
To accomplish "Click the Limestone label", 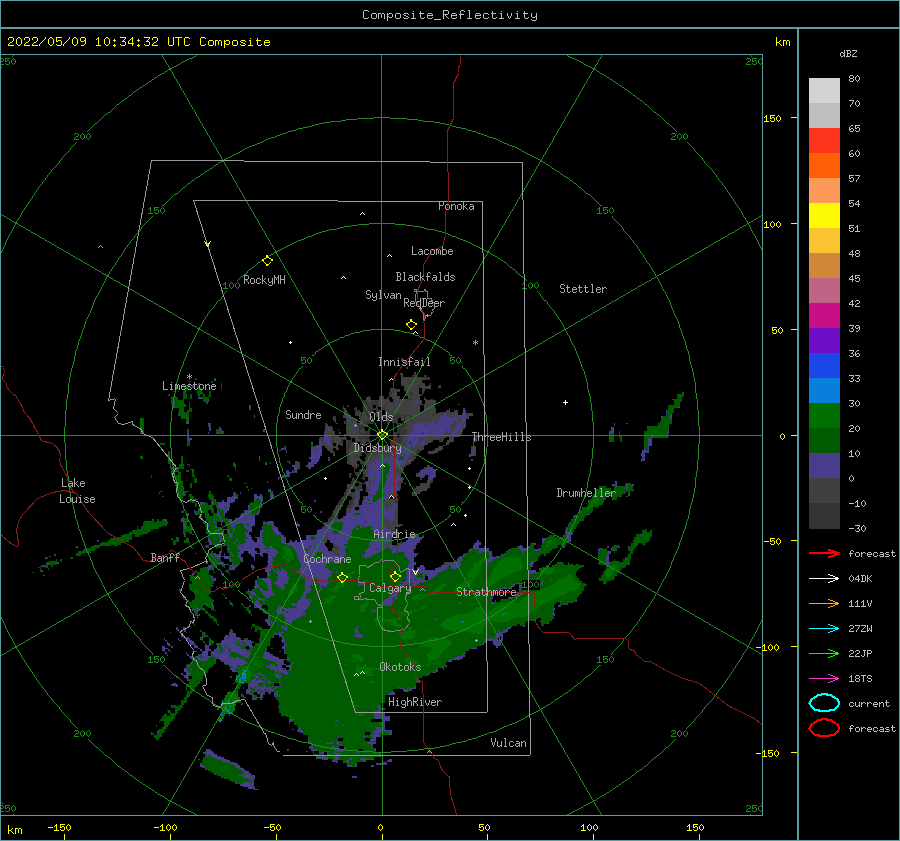I will (x=189, y=386).
